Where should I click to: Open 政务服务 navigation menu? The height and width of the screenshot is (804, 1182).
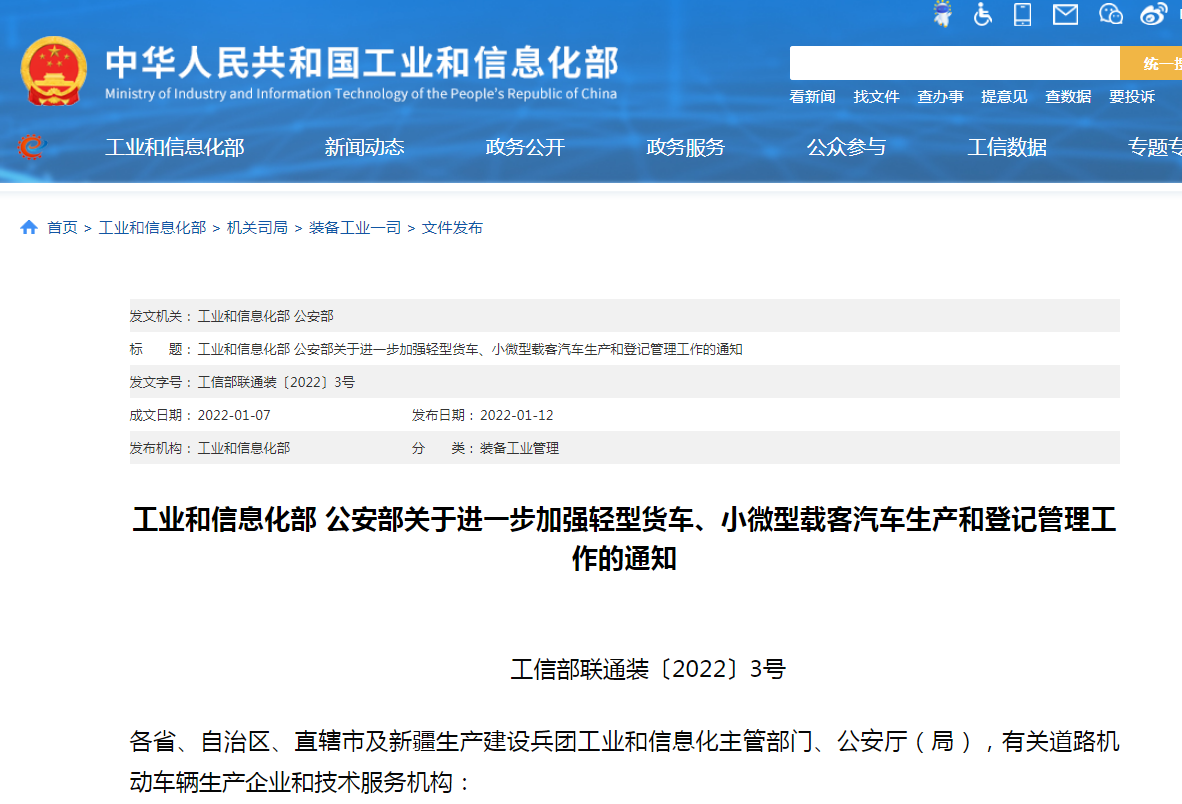click(x=685, y=147)
